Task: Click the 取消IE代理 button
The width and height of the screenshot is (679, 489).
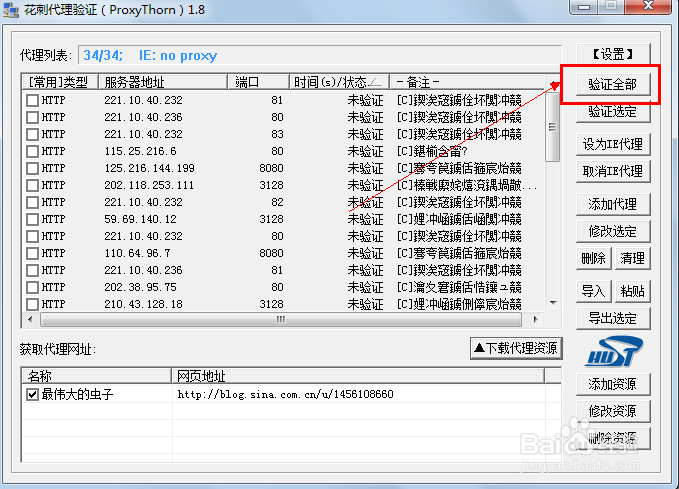Action: pyautogui.click(x=613, y=172)
